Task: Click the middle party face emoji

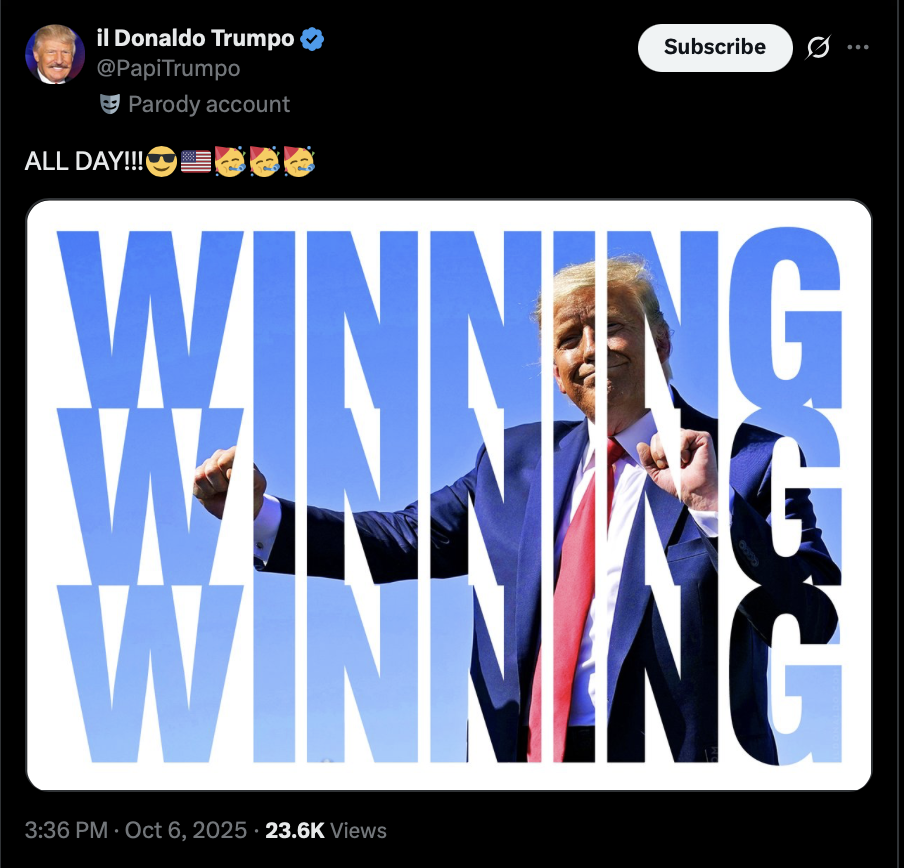Action: [265, 161]
